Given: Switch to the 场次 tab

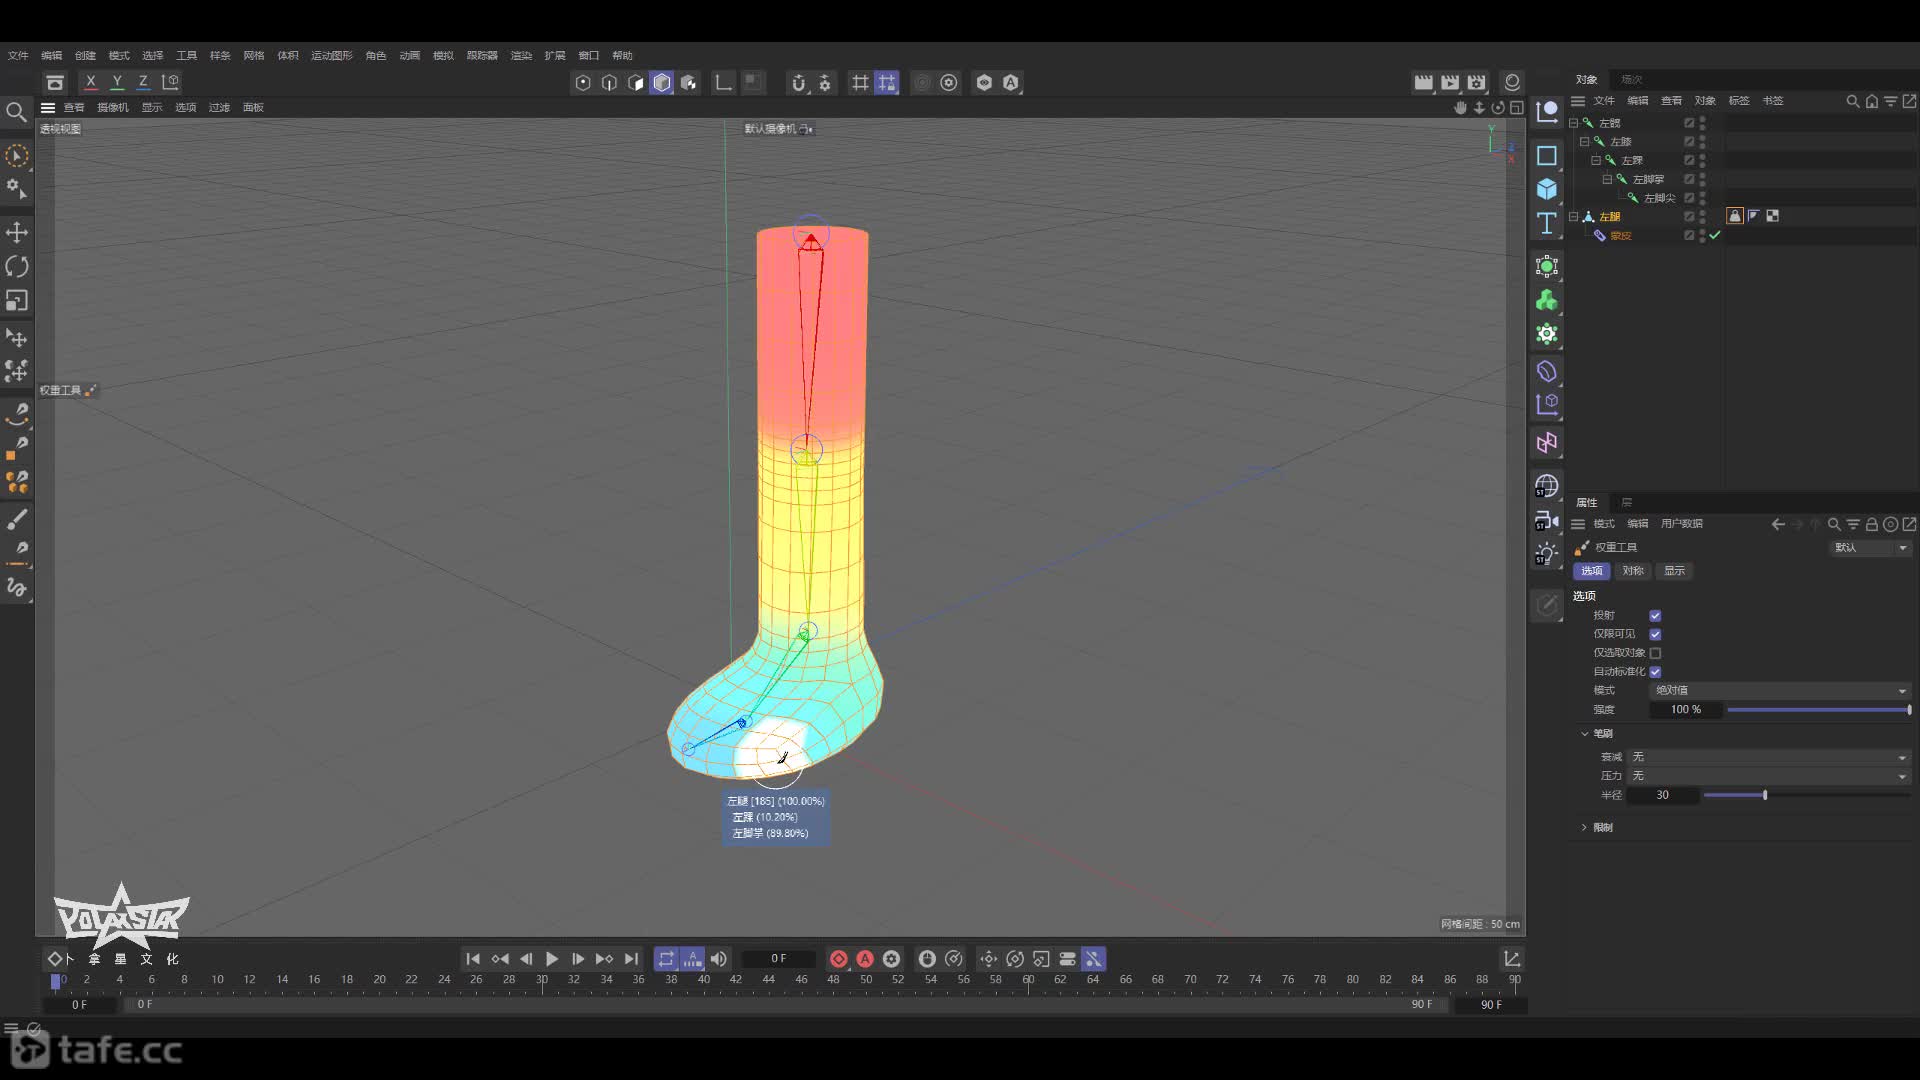Looking at the screenshot, I should (x=1632, y=80).
